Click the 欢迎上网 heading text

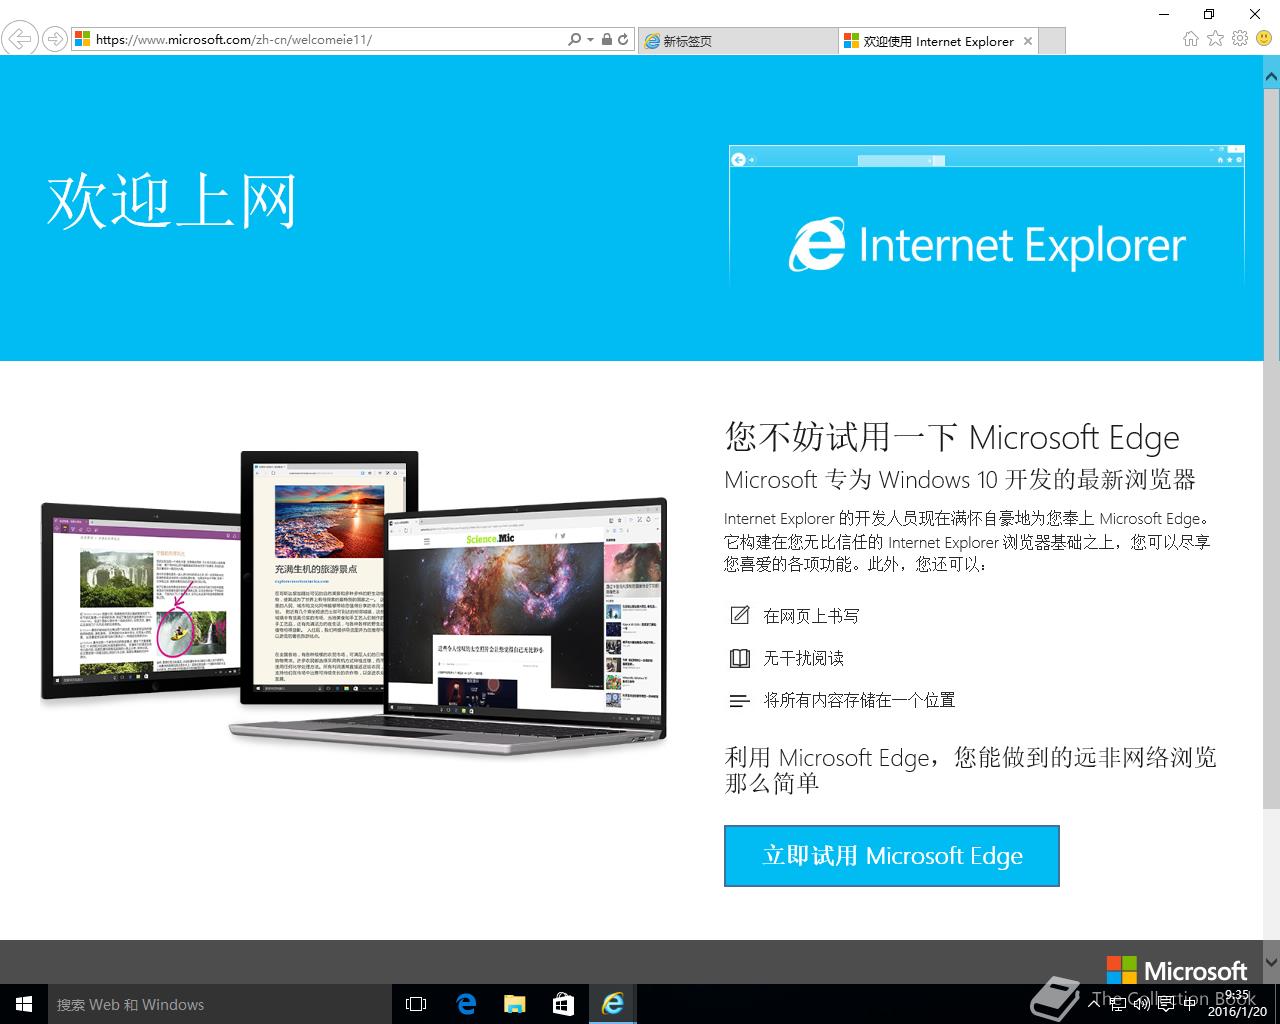click(172, 202)
